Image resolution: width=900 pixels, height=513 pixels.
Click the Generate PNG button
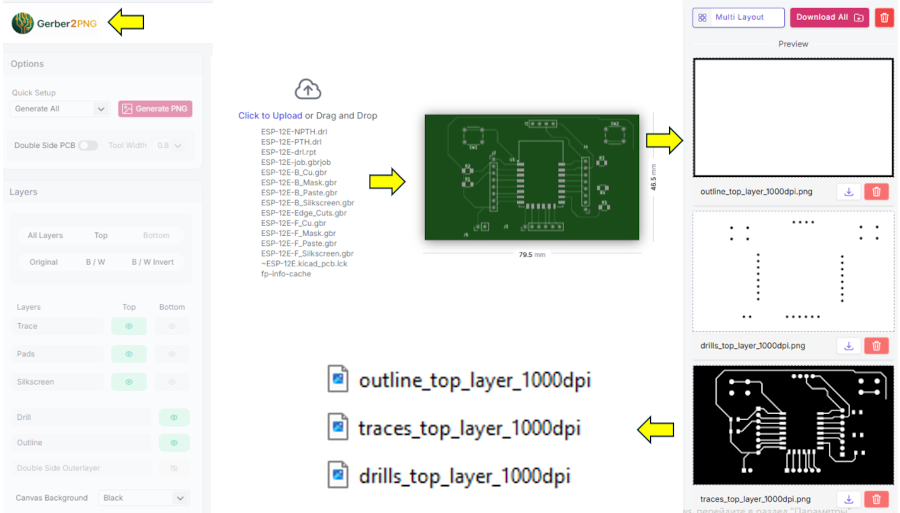pyautogui.click(x=155, y=108)
